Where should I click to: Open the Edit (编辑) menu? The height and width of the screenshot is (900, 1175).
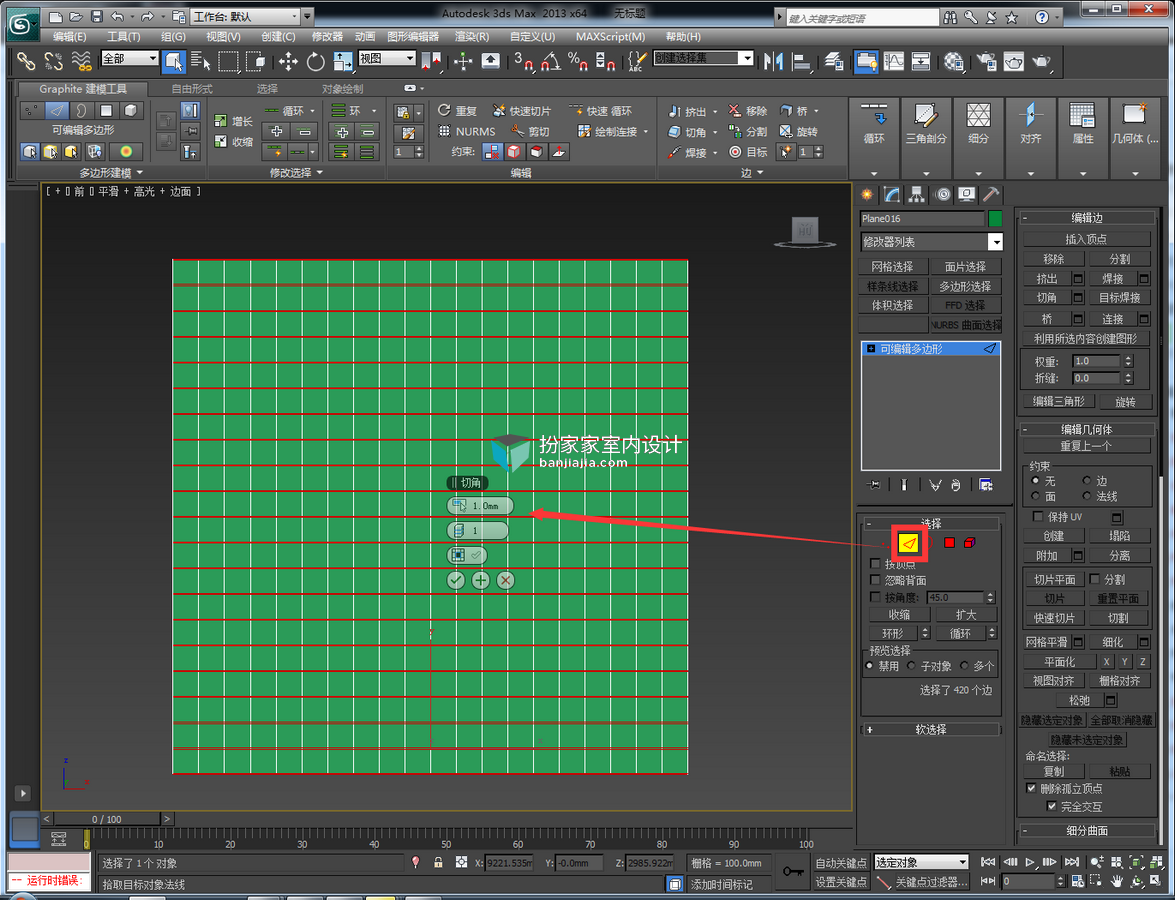click(70, 36)
